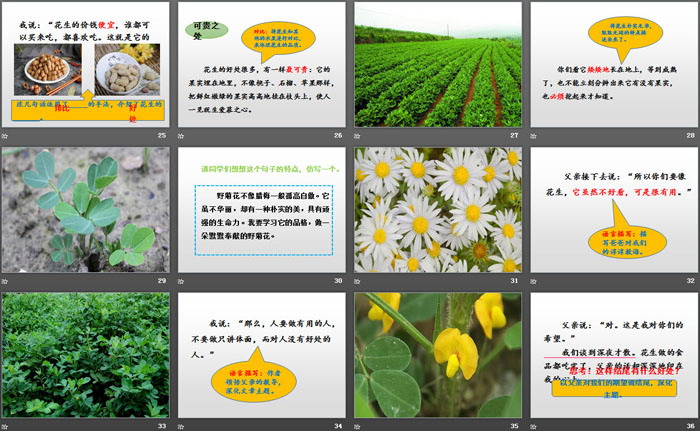
Task: Click slide number 29 label
Action: point(162,280)
